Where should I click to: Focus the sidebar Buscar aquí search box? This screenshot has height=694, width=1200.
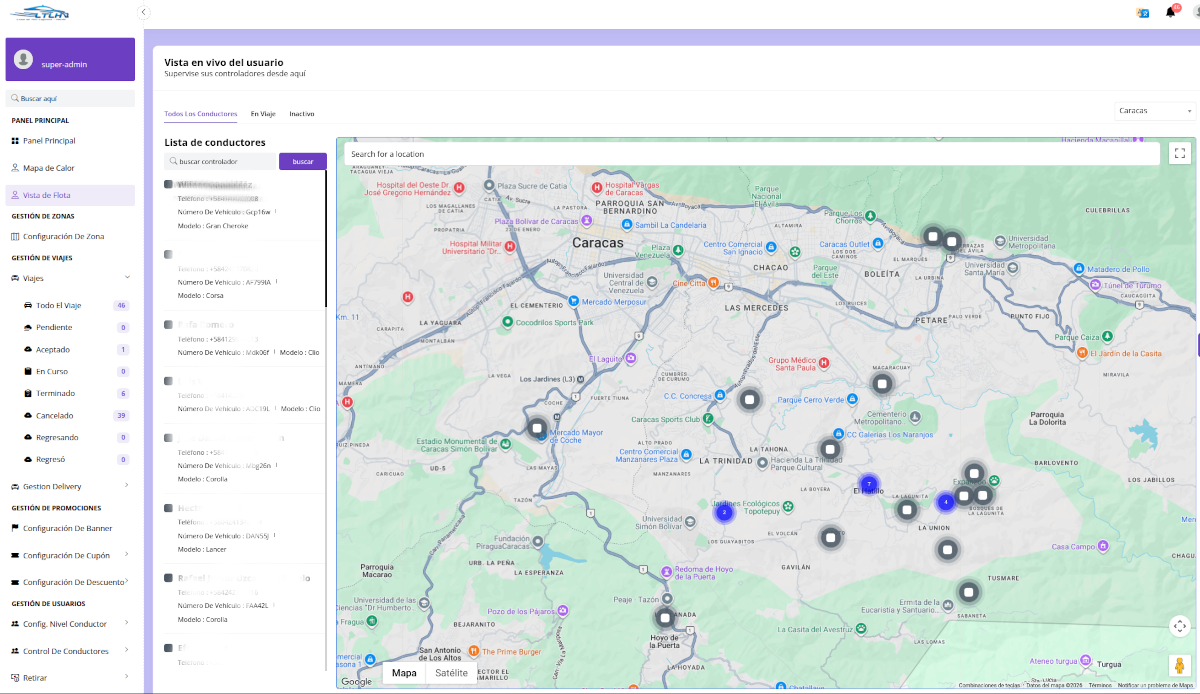pyautogui.click(x=70, y=99)
